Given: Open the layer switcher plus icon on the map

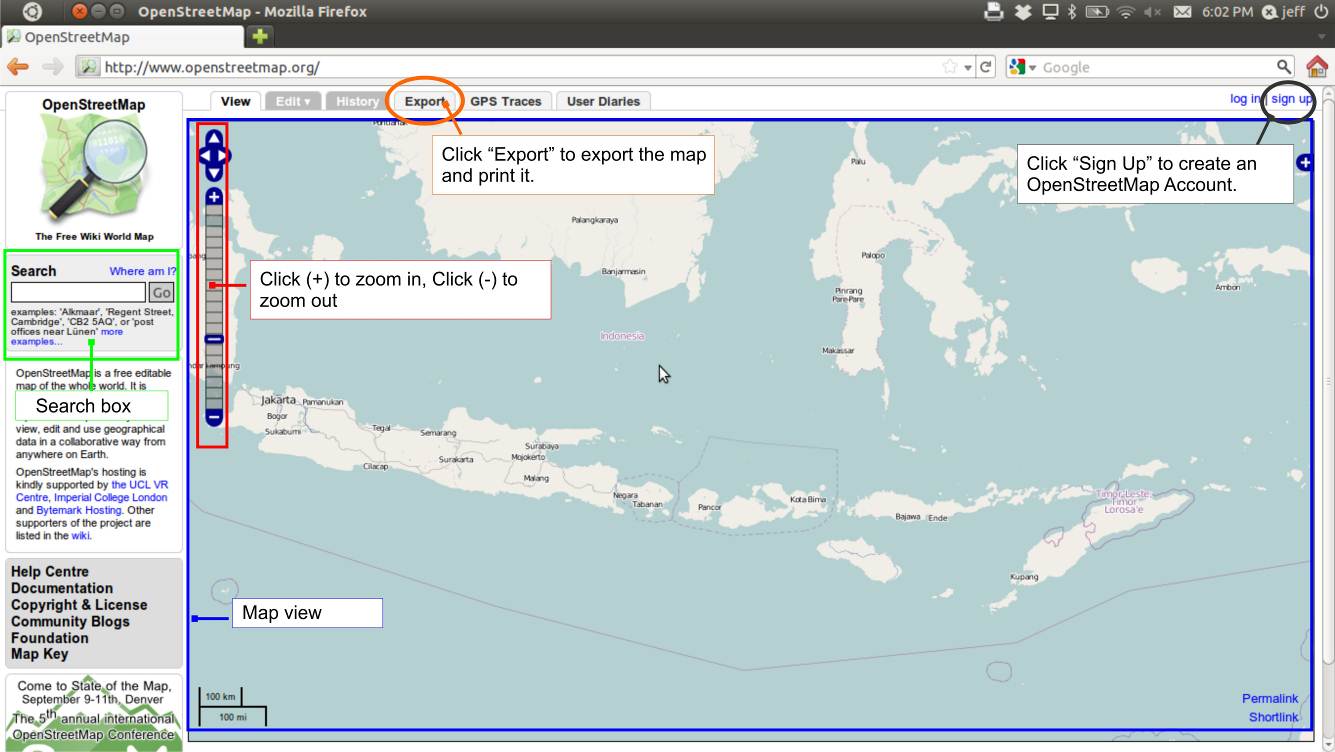Looking at the screenshot, I should tap(1304, 162).
